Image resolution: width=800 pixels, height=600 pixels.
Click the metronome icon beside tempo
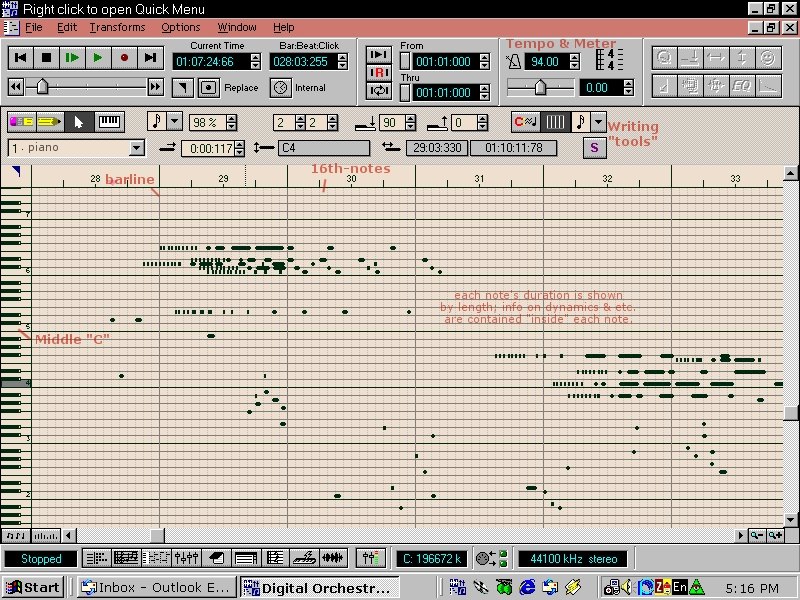pyautogui.click(x=516, y=62)
